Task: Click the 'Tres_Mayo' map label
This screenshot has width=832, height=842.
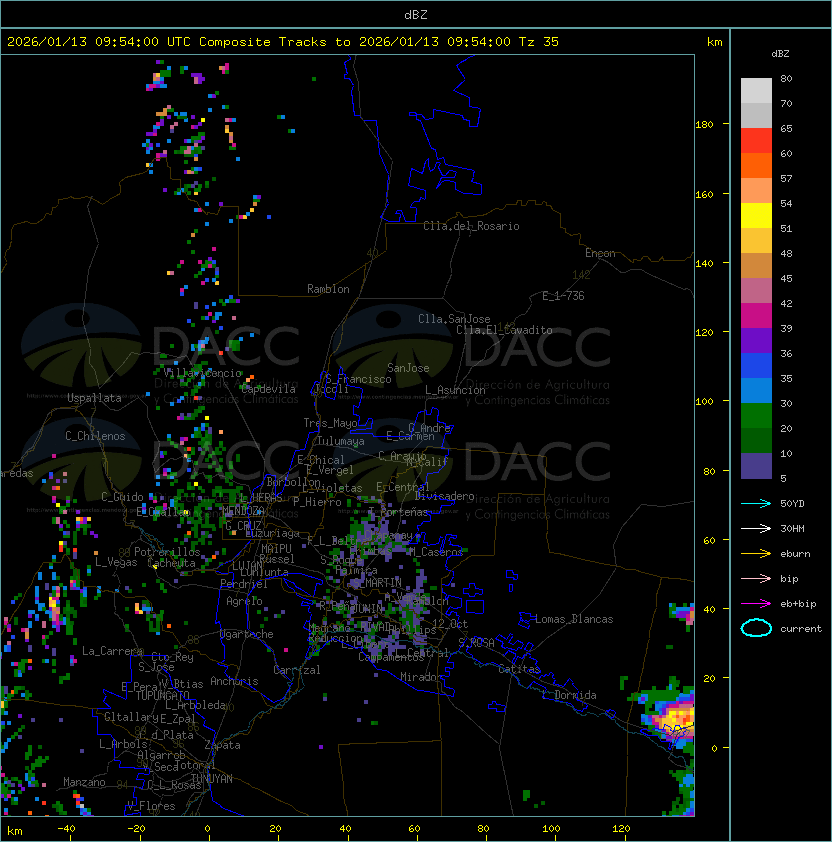Action: (x=330, y=423)
